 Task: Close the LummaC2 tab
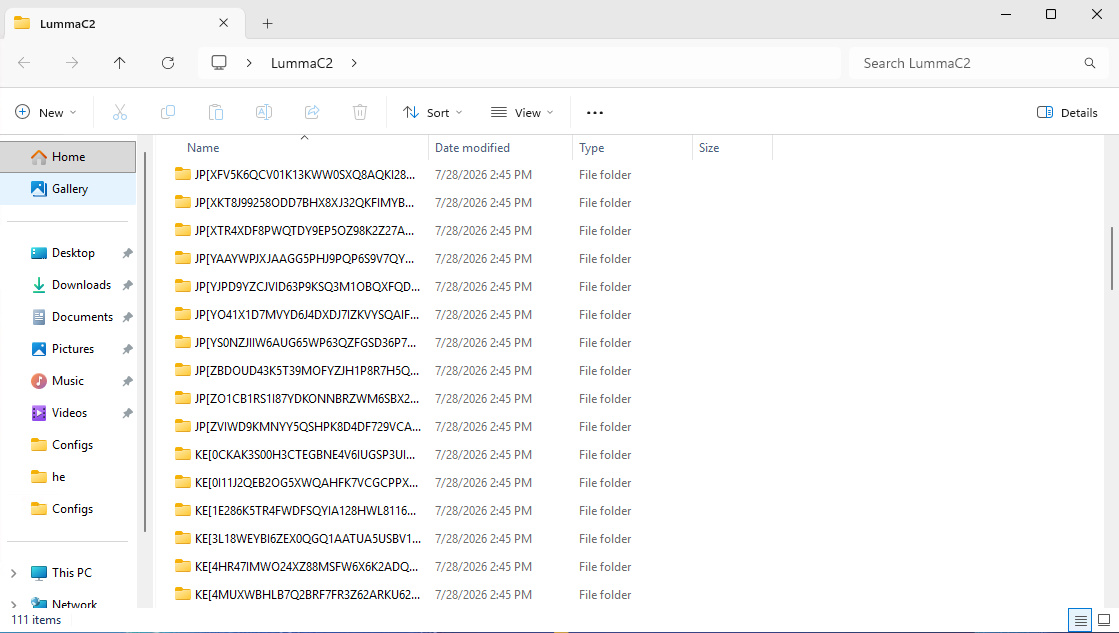tap(223, 23)
